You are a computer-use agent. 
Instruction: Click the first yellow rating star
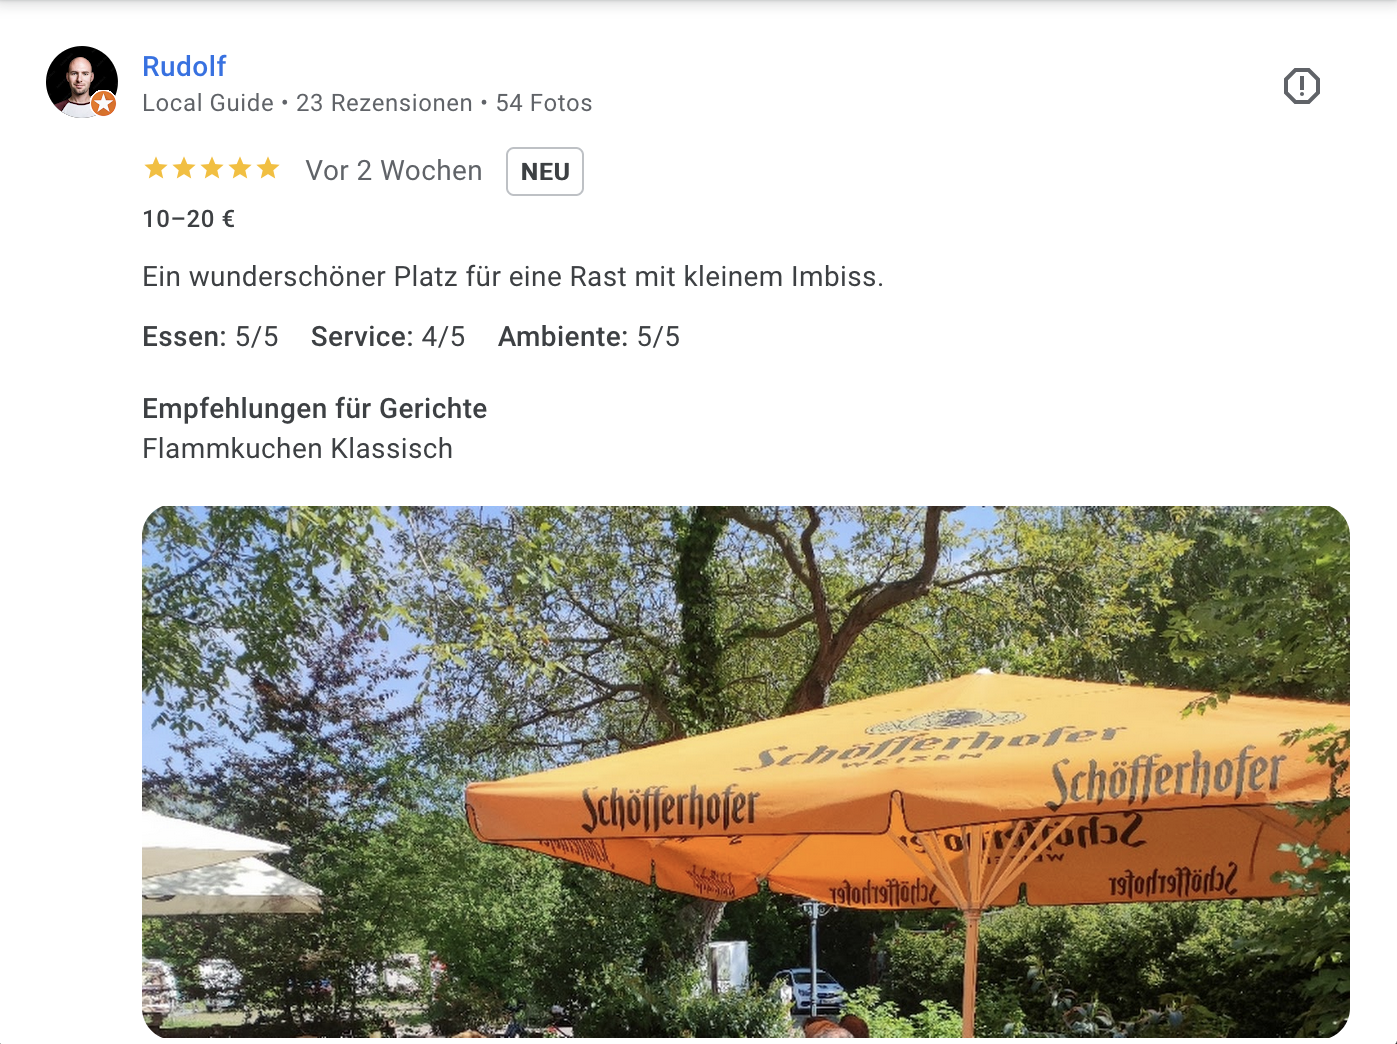coord(156,168)
